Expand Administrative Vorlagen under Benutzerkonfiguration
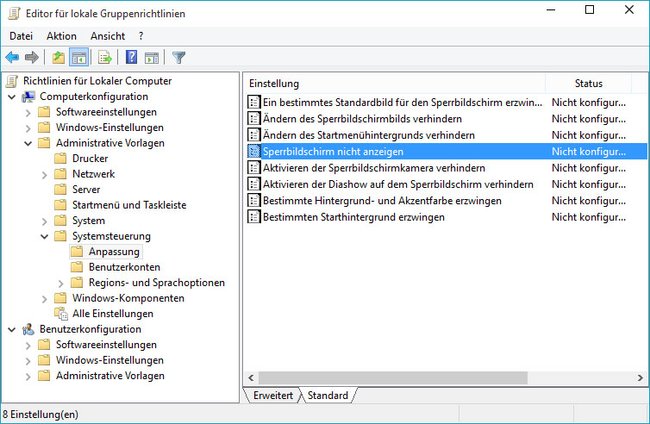Viewport: 650px width, 424px height. pyautogui.click(x=28, y=376)
